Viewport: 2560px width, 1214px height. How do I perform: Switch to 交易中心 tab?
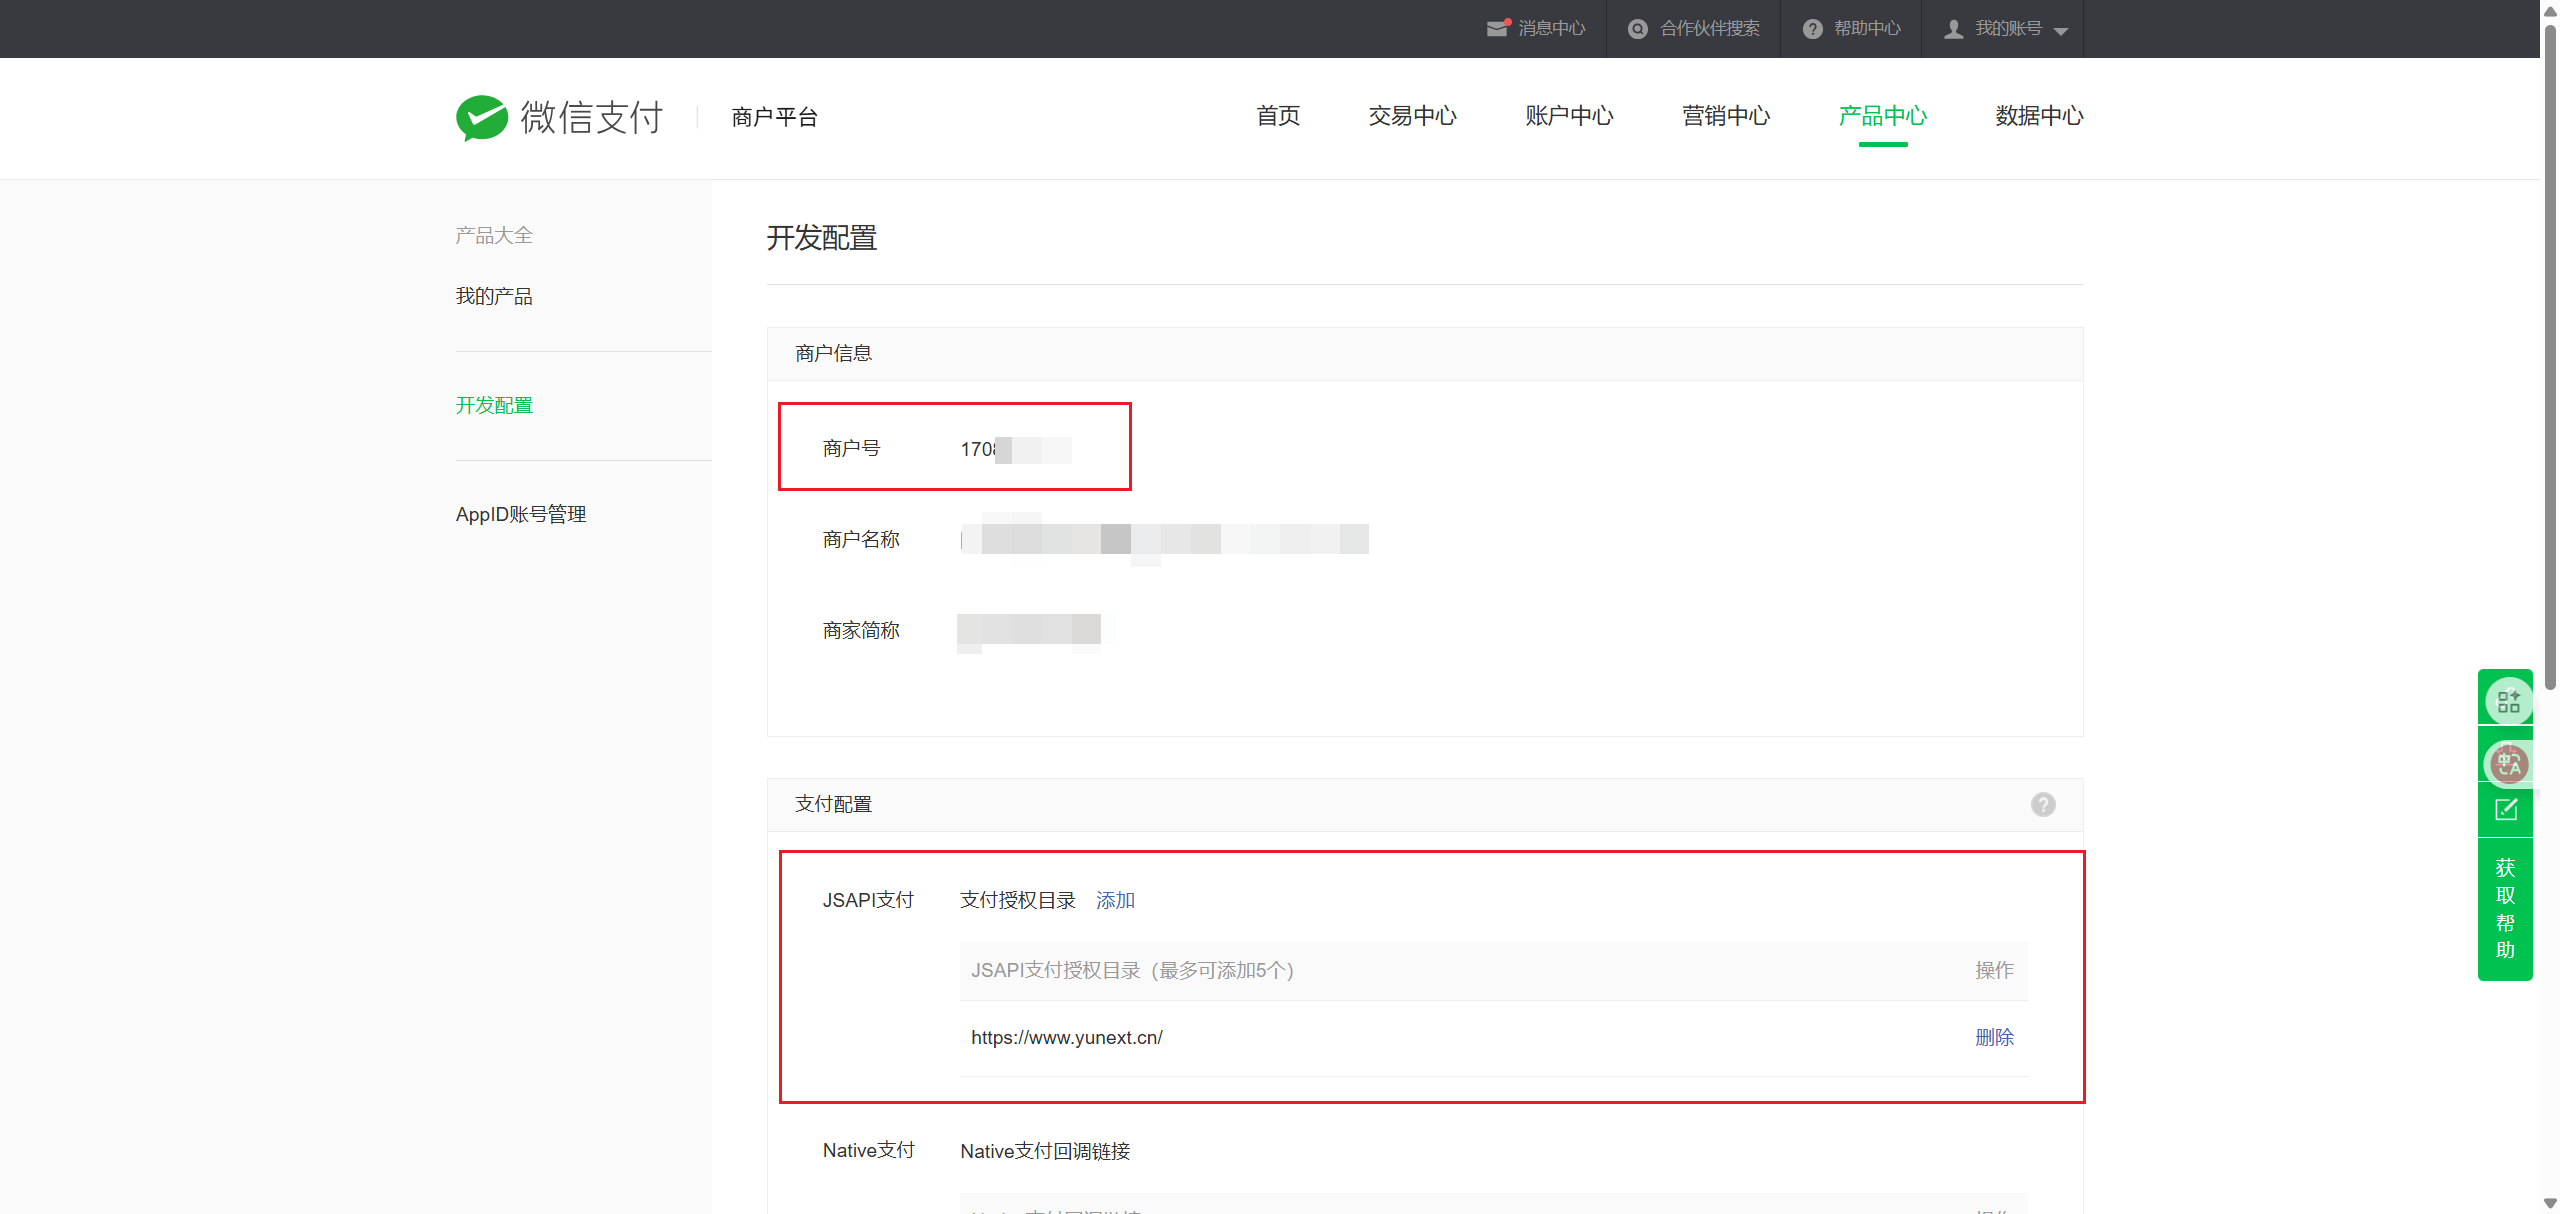pyautogui.click(x=1412, y=116)
